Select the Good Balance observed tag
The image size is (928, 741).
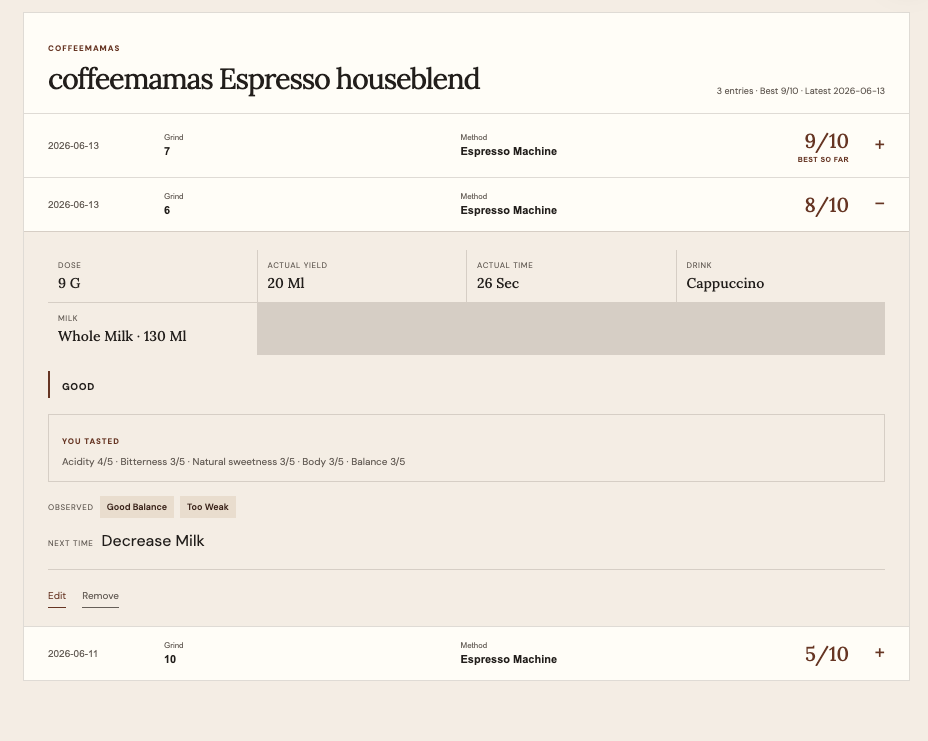[x=137, y=507]
